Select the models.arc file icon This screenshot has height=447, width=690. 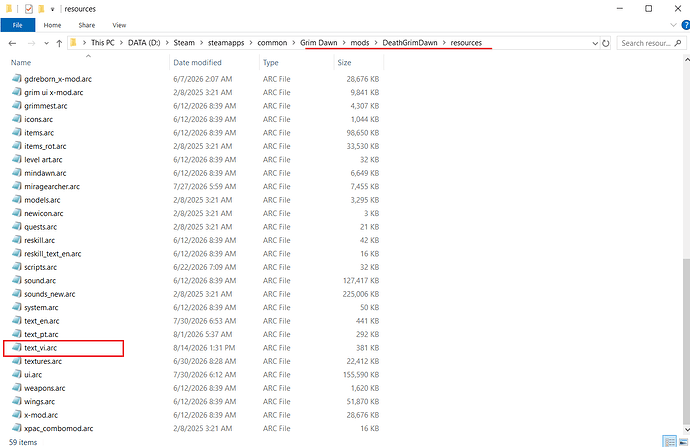(17, 199)
